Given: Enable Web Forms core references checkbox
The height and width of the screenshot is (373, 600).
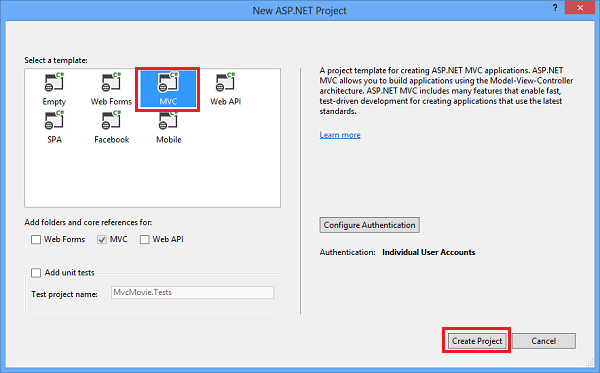Looking at the screenshot, I should click(36, 239).
